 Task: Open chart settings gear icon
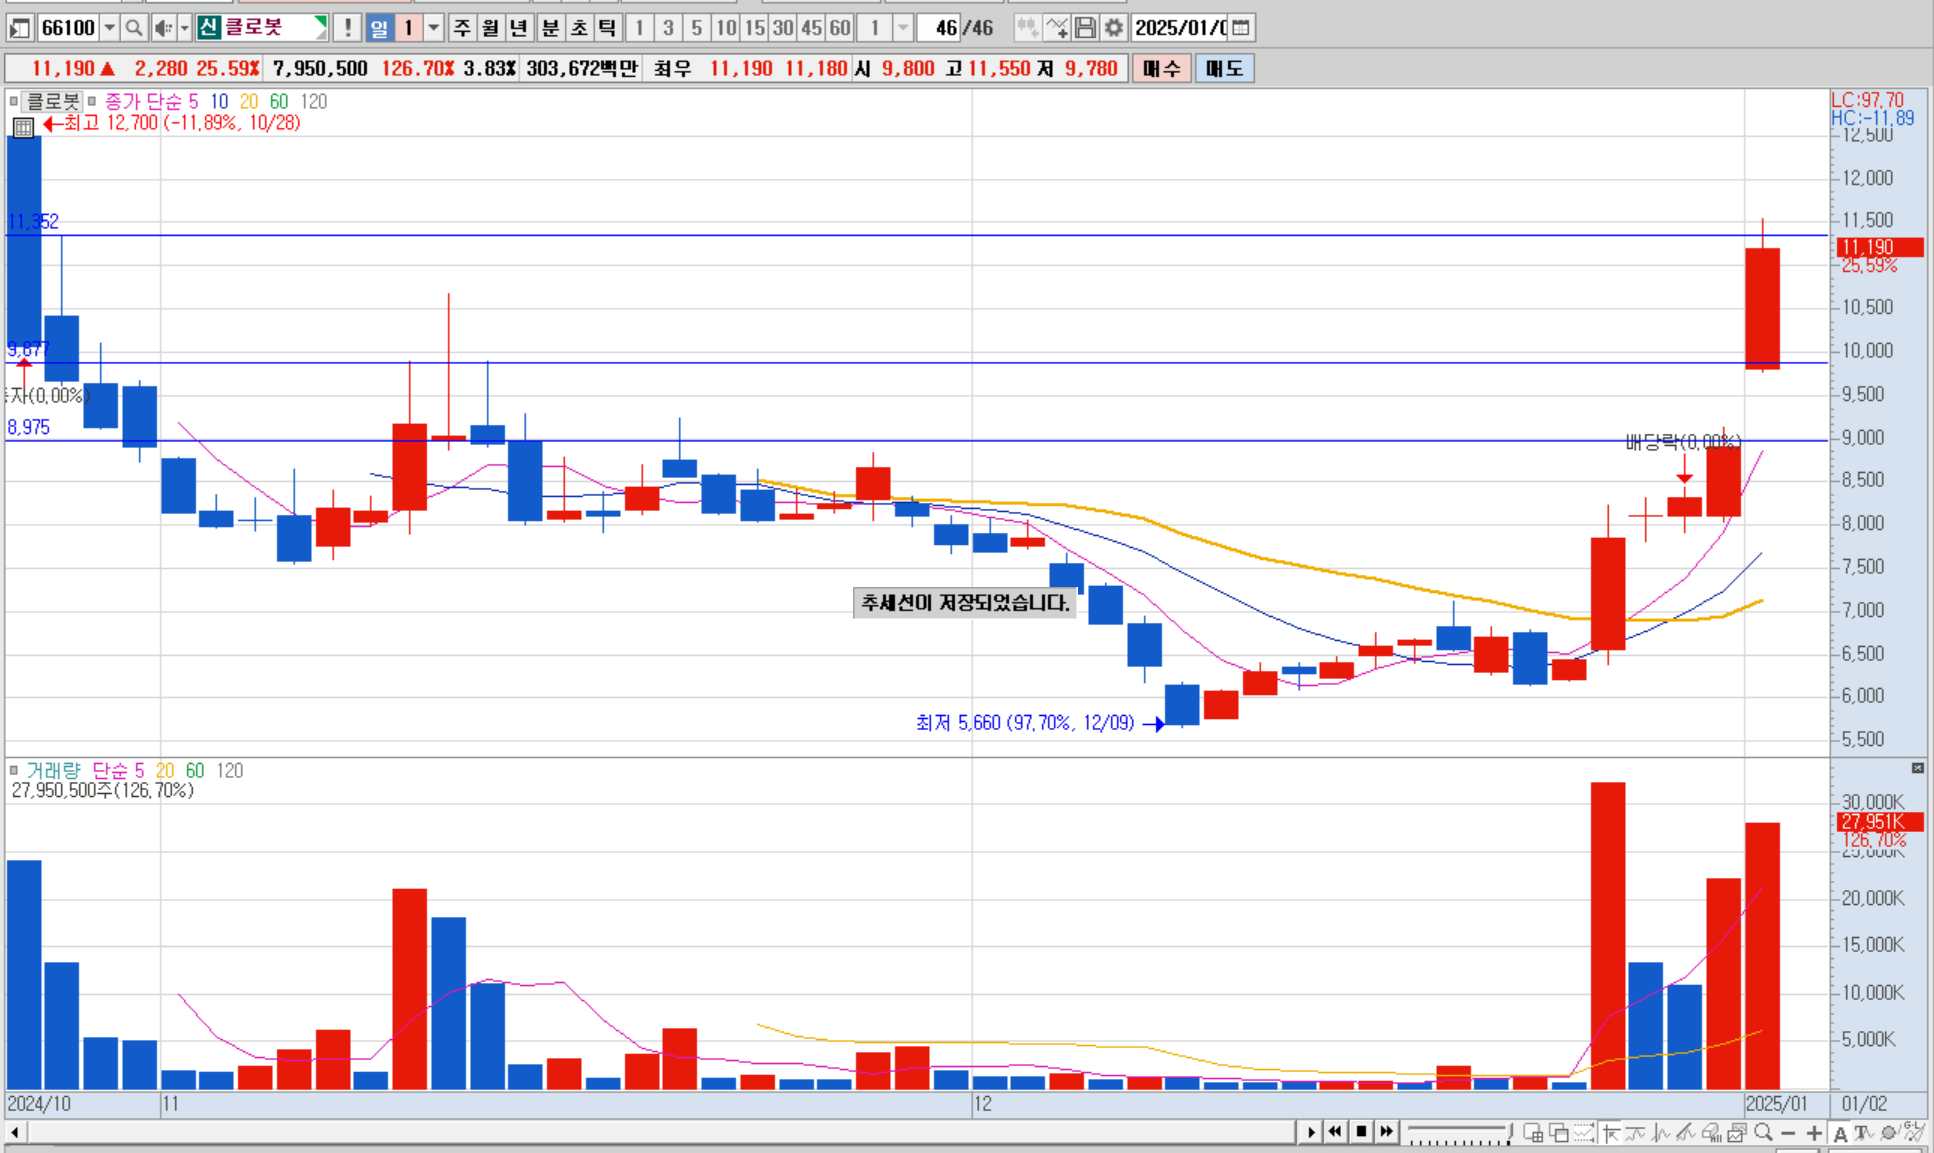[x=1113, y=28]
